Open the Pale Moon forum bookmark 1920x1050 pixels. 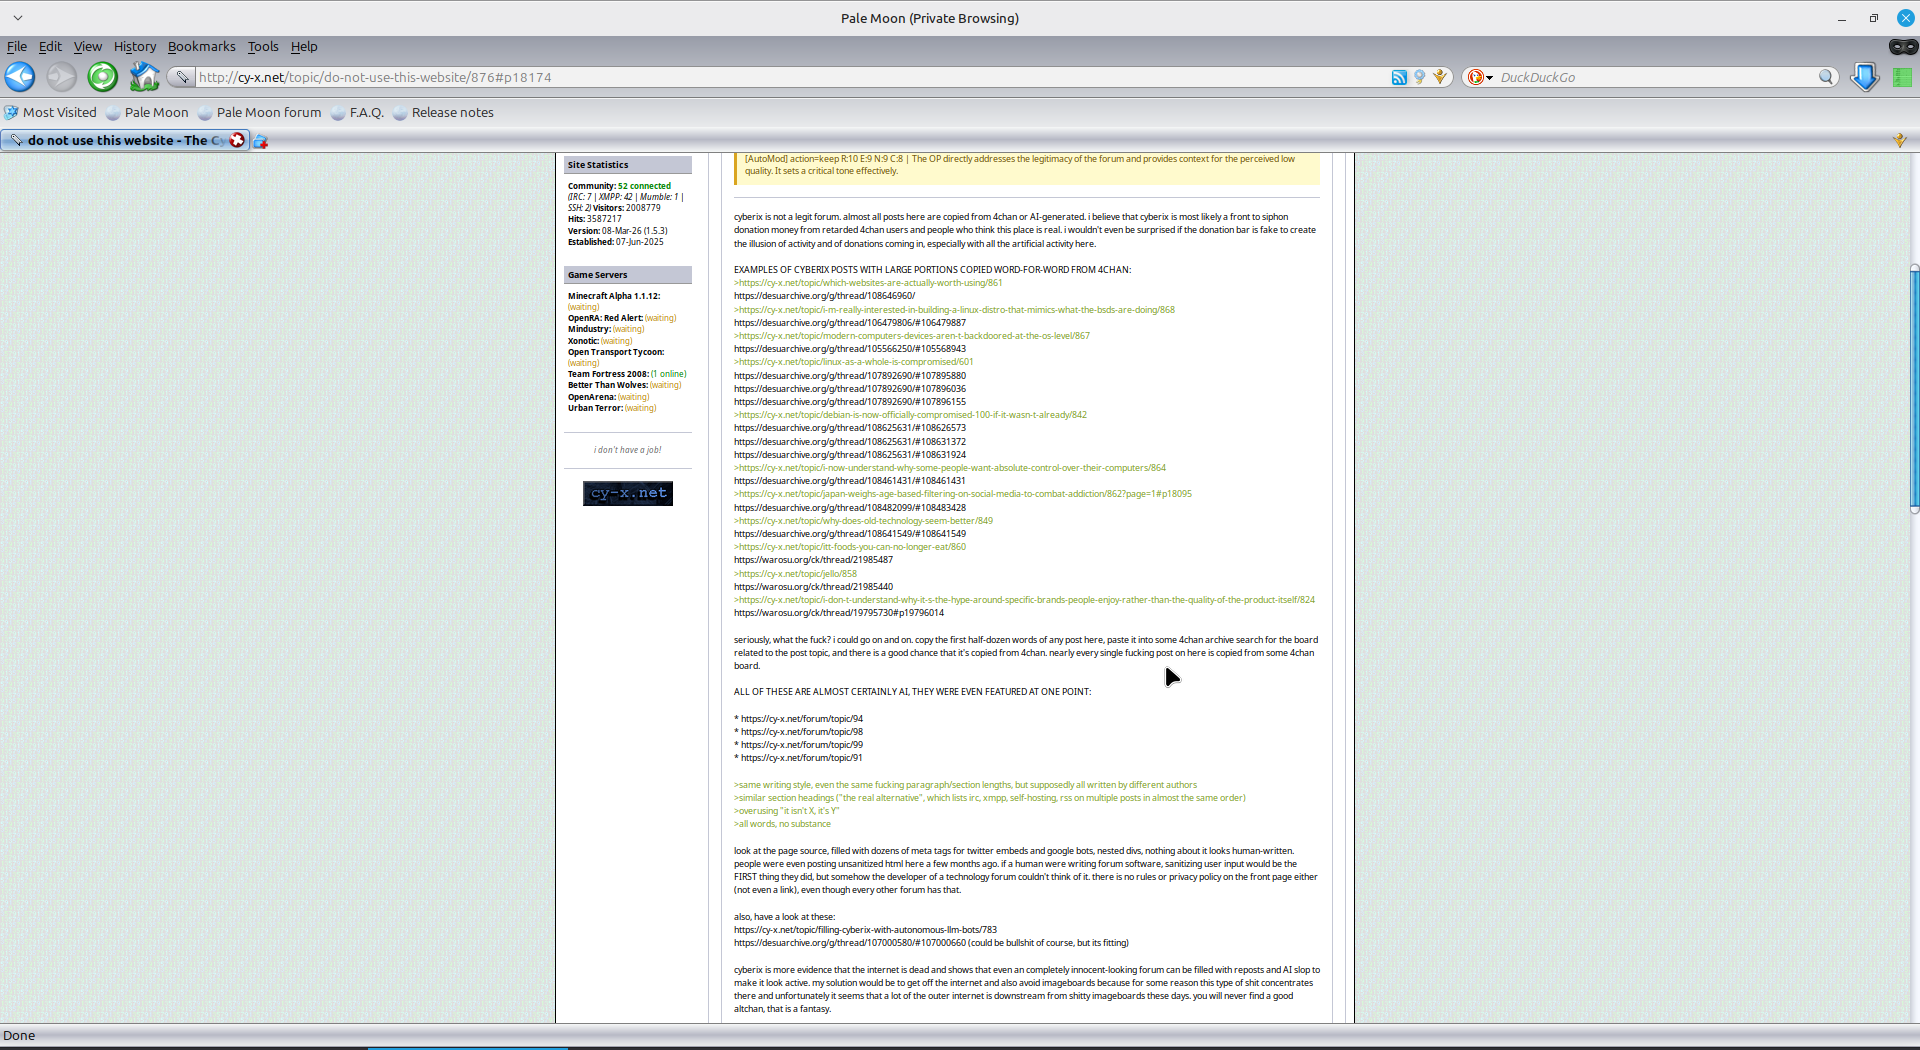[260, 112]
